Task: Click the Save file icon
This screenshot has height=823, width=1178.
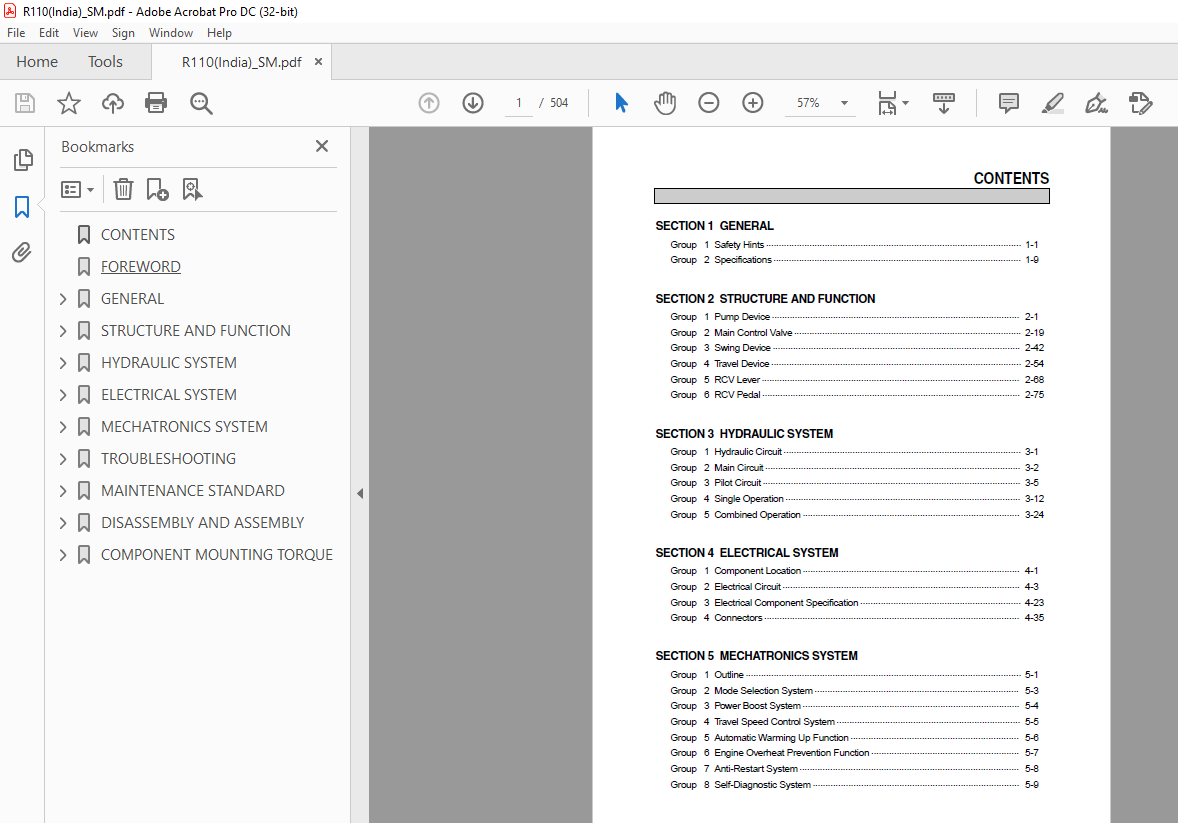Action: tap(25, 103)
